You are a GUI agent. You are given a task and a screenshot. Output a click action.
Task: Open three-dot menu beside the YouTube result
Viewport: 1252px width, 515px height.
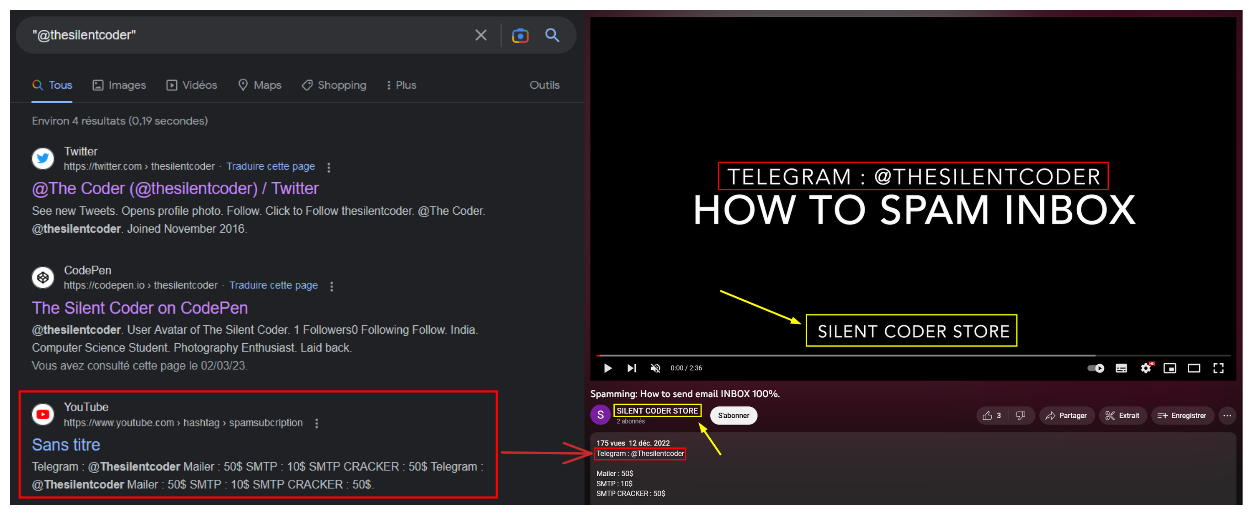317,423
